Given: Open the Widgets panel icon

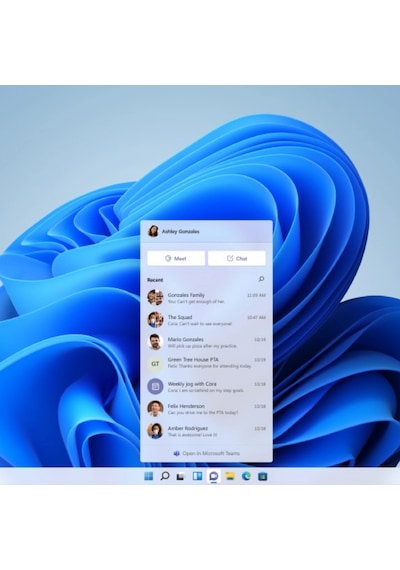Looking at the screenshot, I should (197, 476).
